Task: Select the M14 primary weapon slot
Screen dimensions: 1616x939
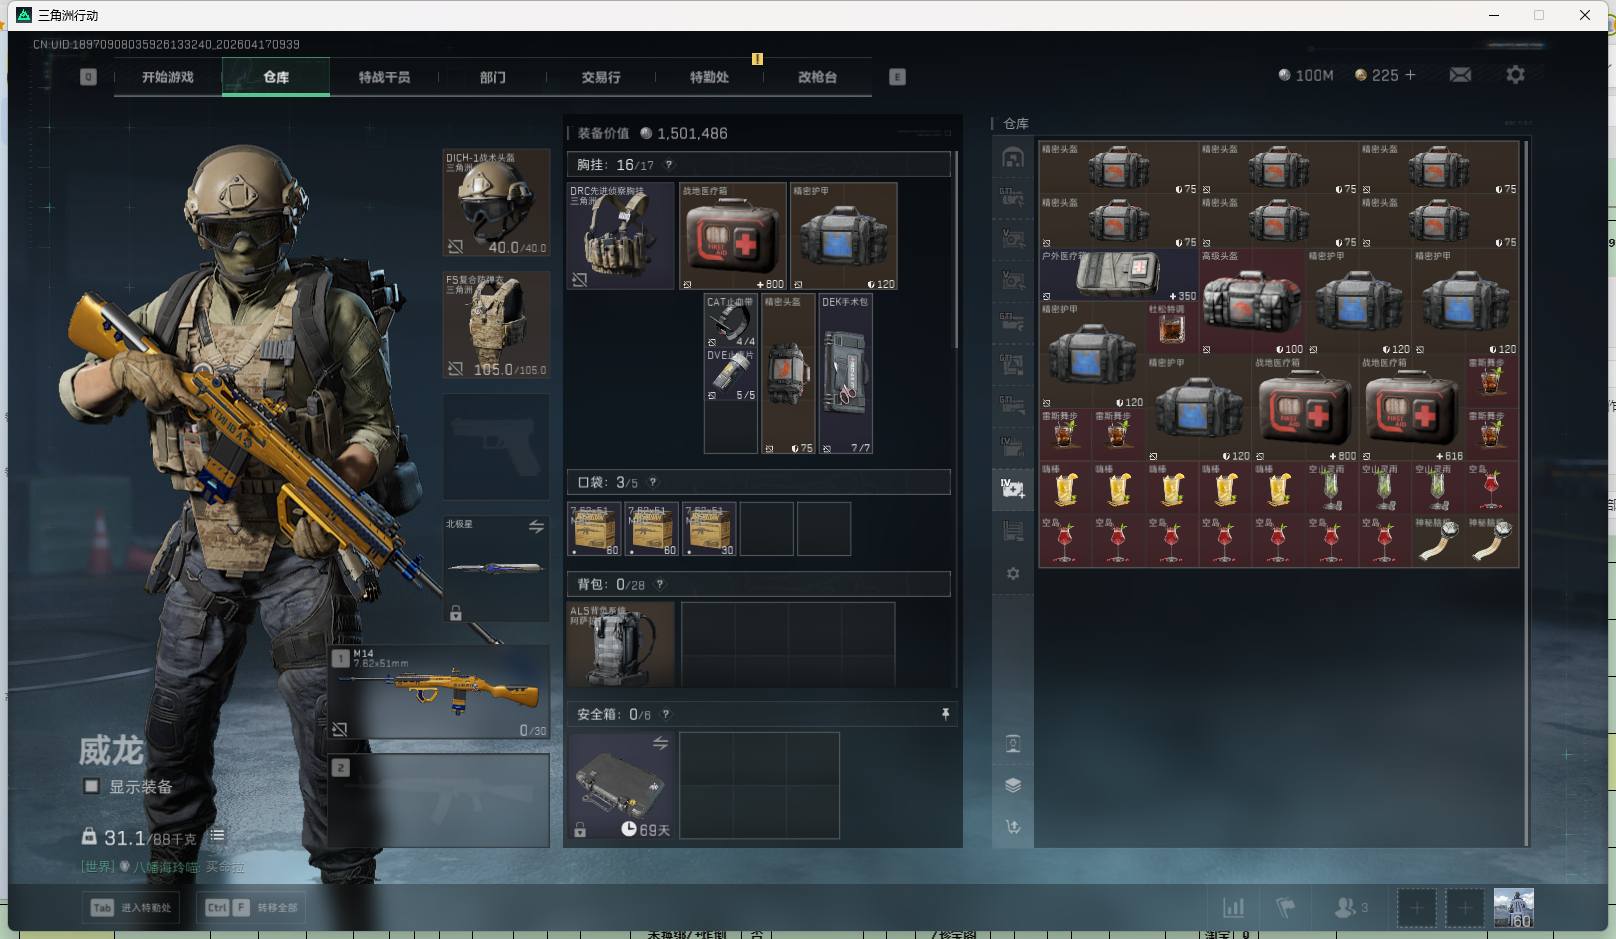Action: (439, 692)
